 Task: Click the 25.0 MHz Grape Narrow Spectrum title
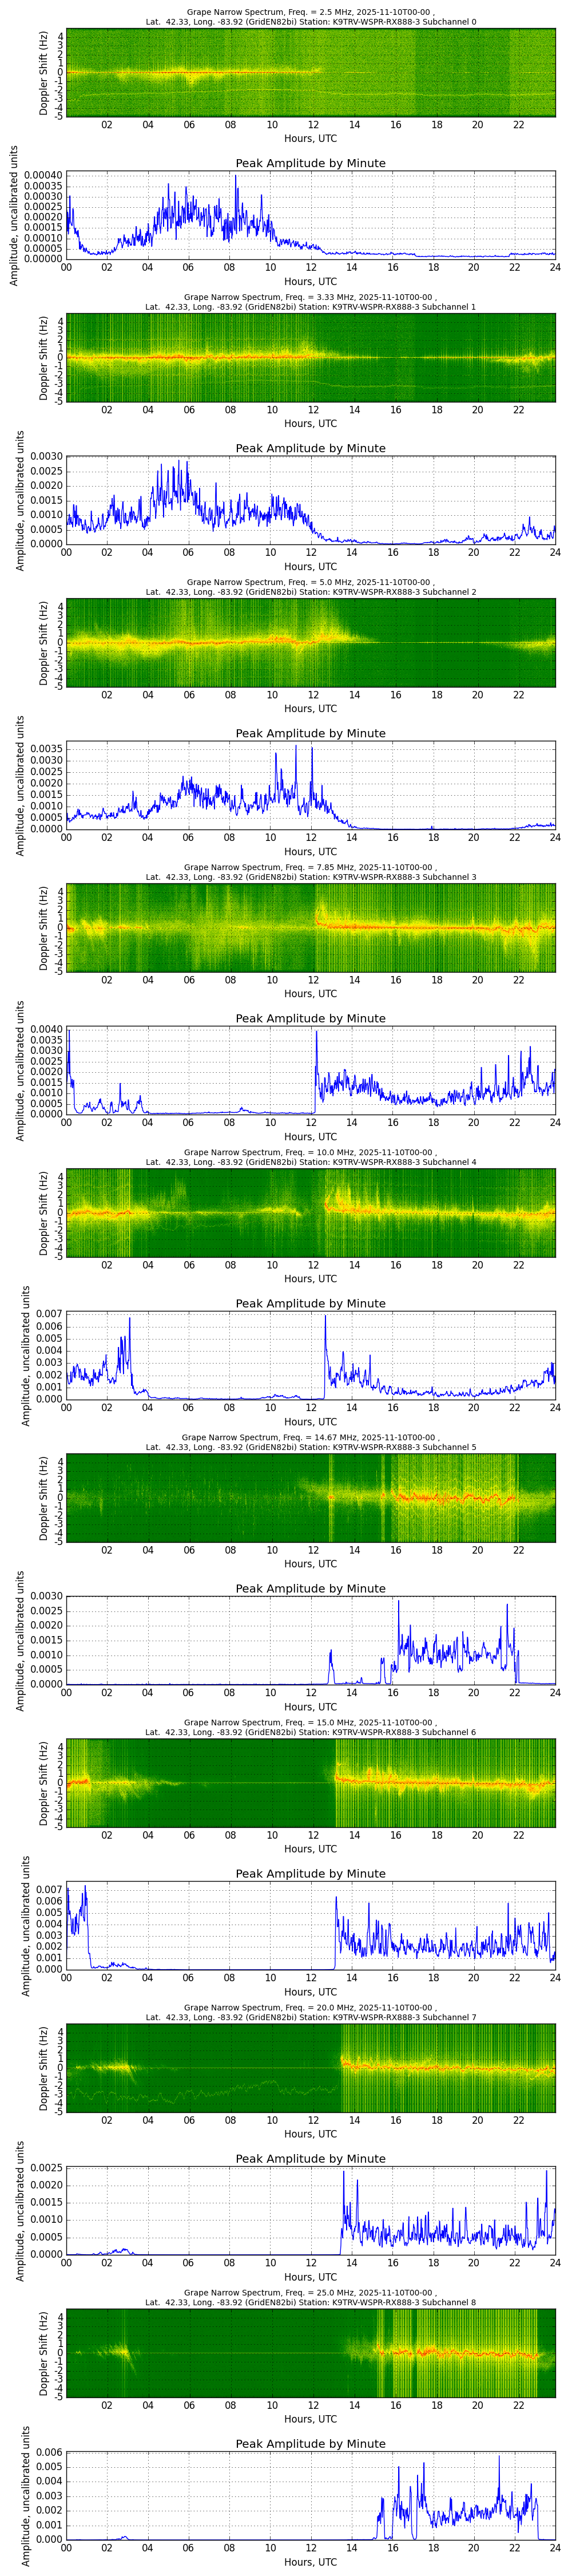pos(311,2292)
